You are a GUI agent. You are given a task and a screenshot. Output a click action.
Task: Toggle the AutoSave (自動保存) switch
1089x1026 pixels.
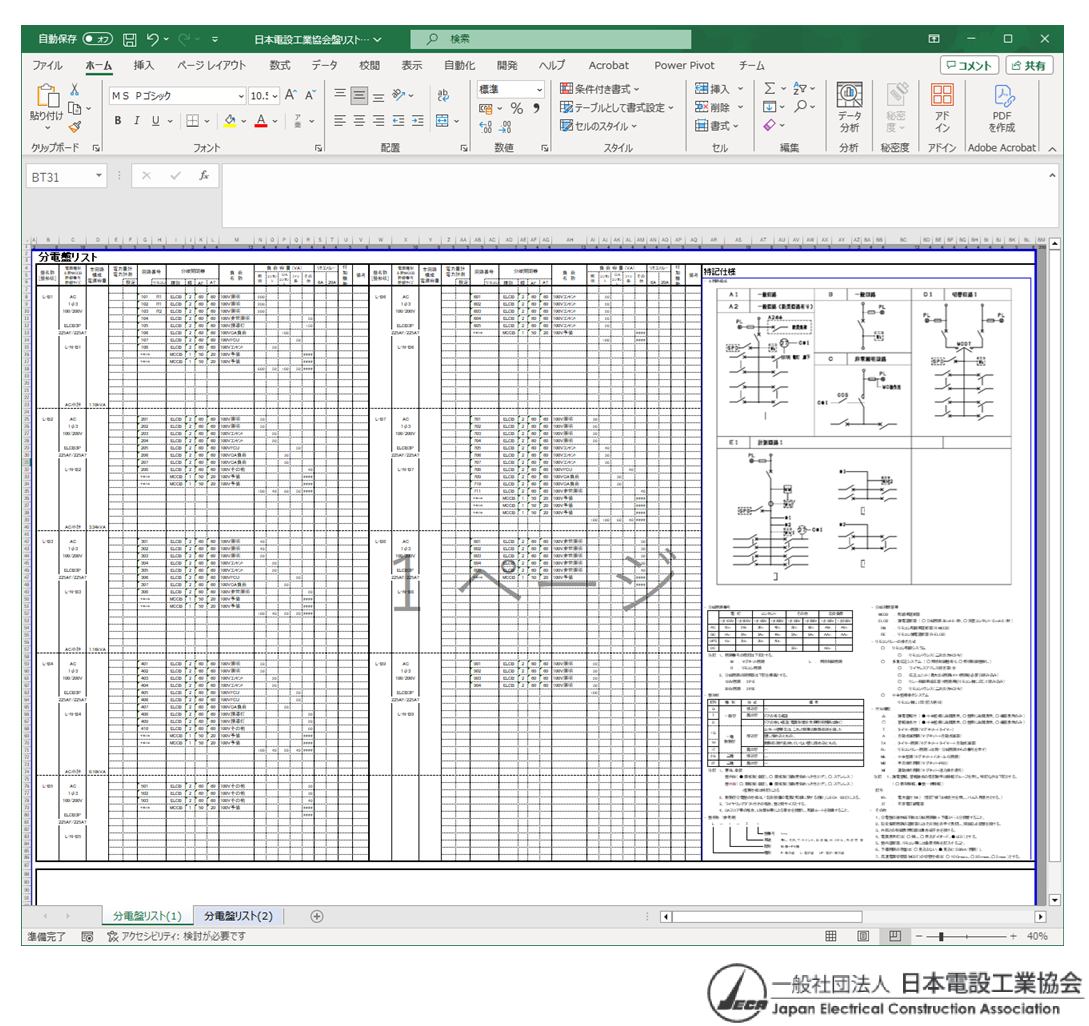coord(97,39)
